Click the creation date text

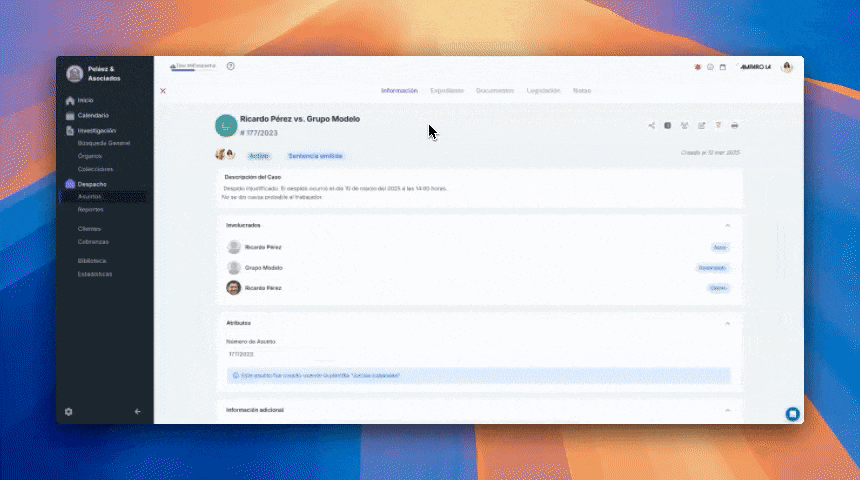[710, 153]
